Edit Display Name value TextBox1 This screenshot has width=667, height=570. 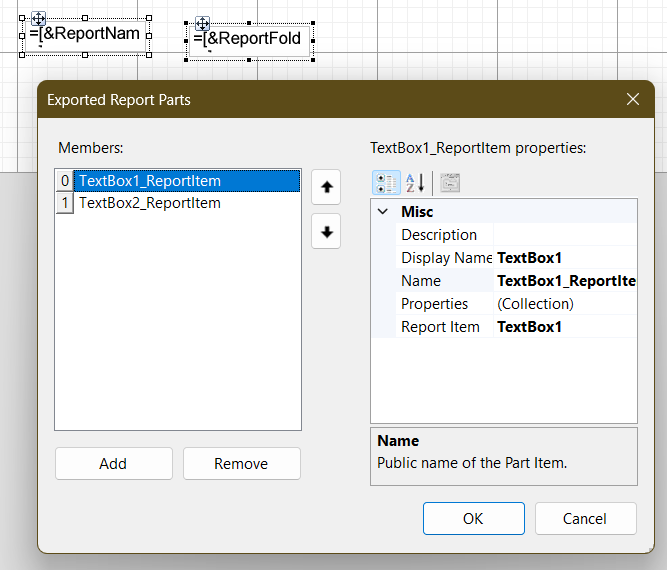tap(565, 257)
